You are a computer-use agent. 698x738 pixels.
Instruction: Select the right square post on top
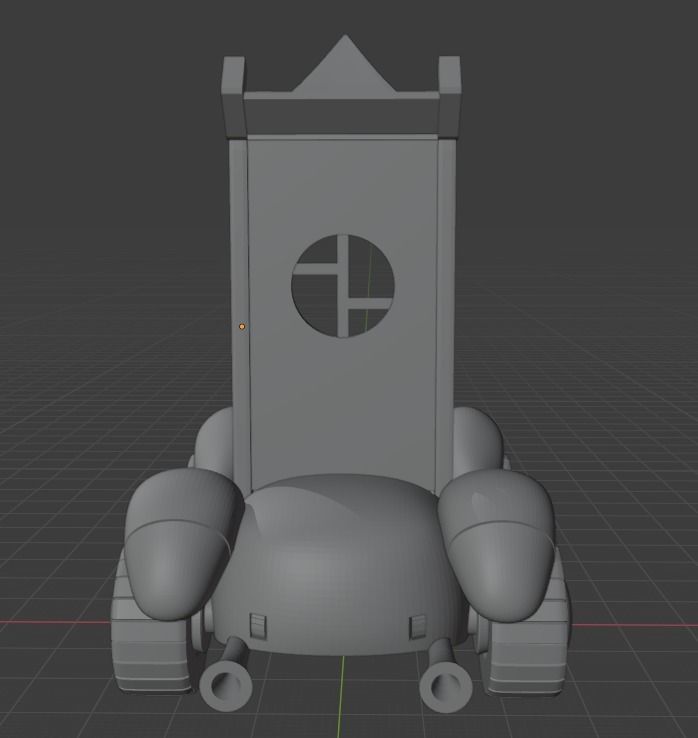[x=450, y=97]
